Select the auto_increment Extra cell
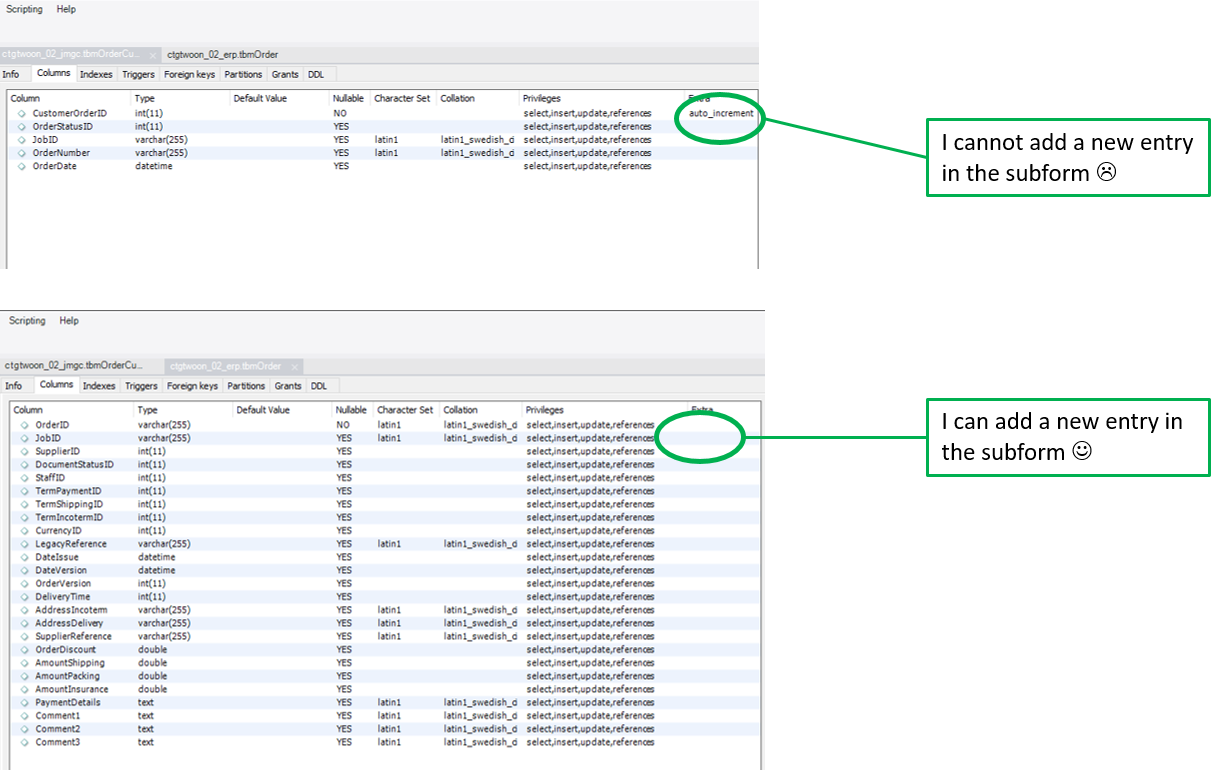The width and height of the screenshot is (1211, 770). tap(721, 114)
